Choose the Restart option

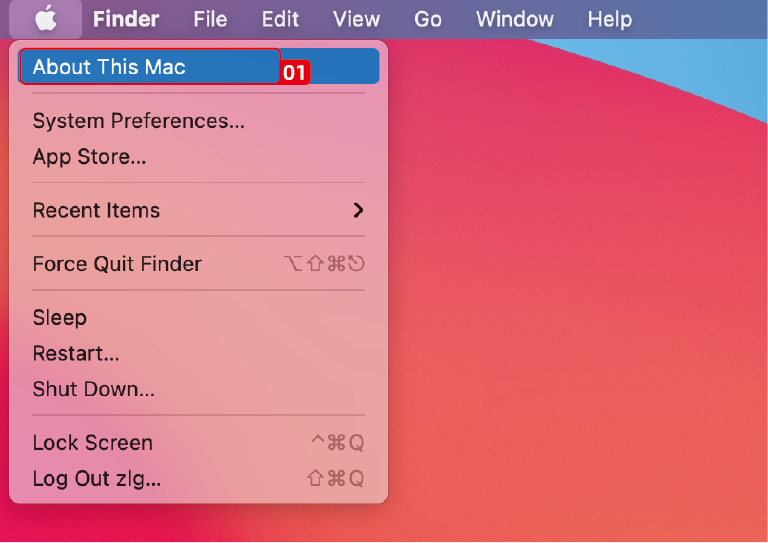(x=76, y=353)
